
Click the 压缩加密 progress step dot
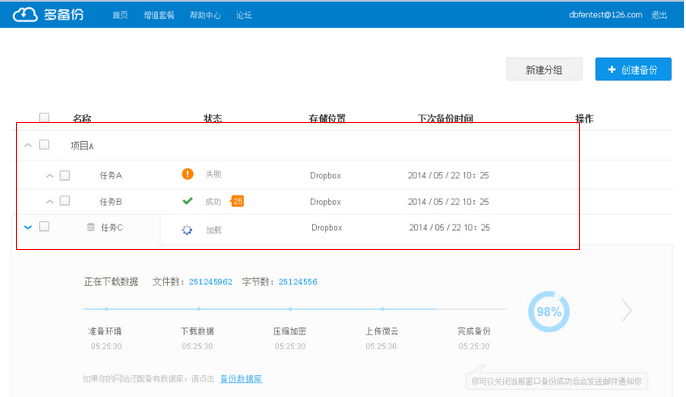coord(290,309)
